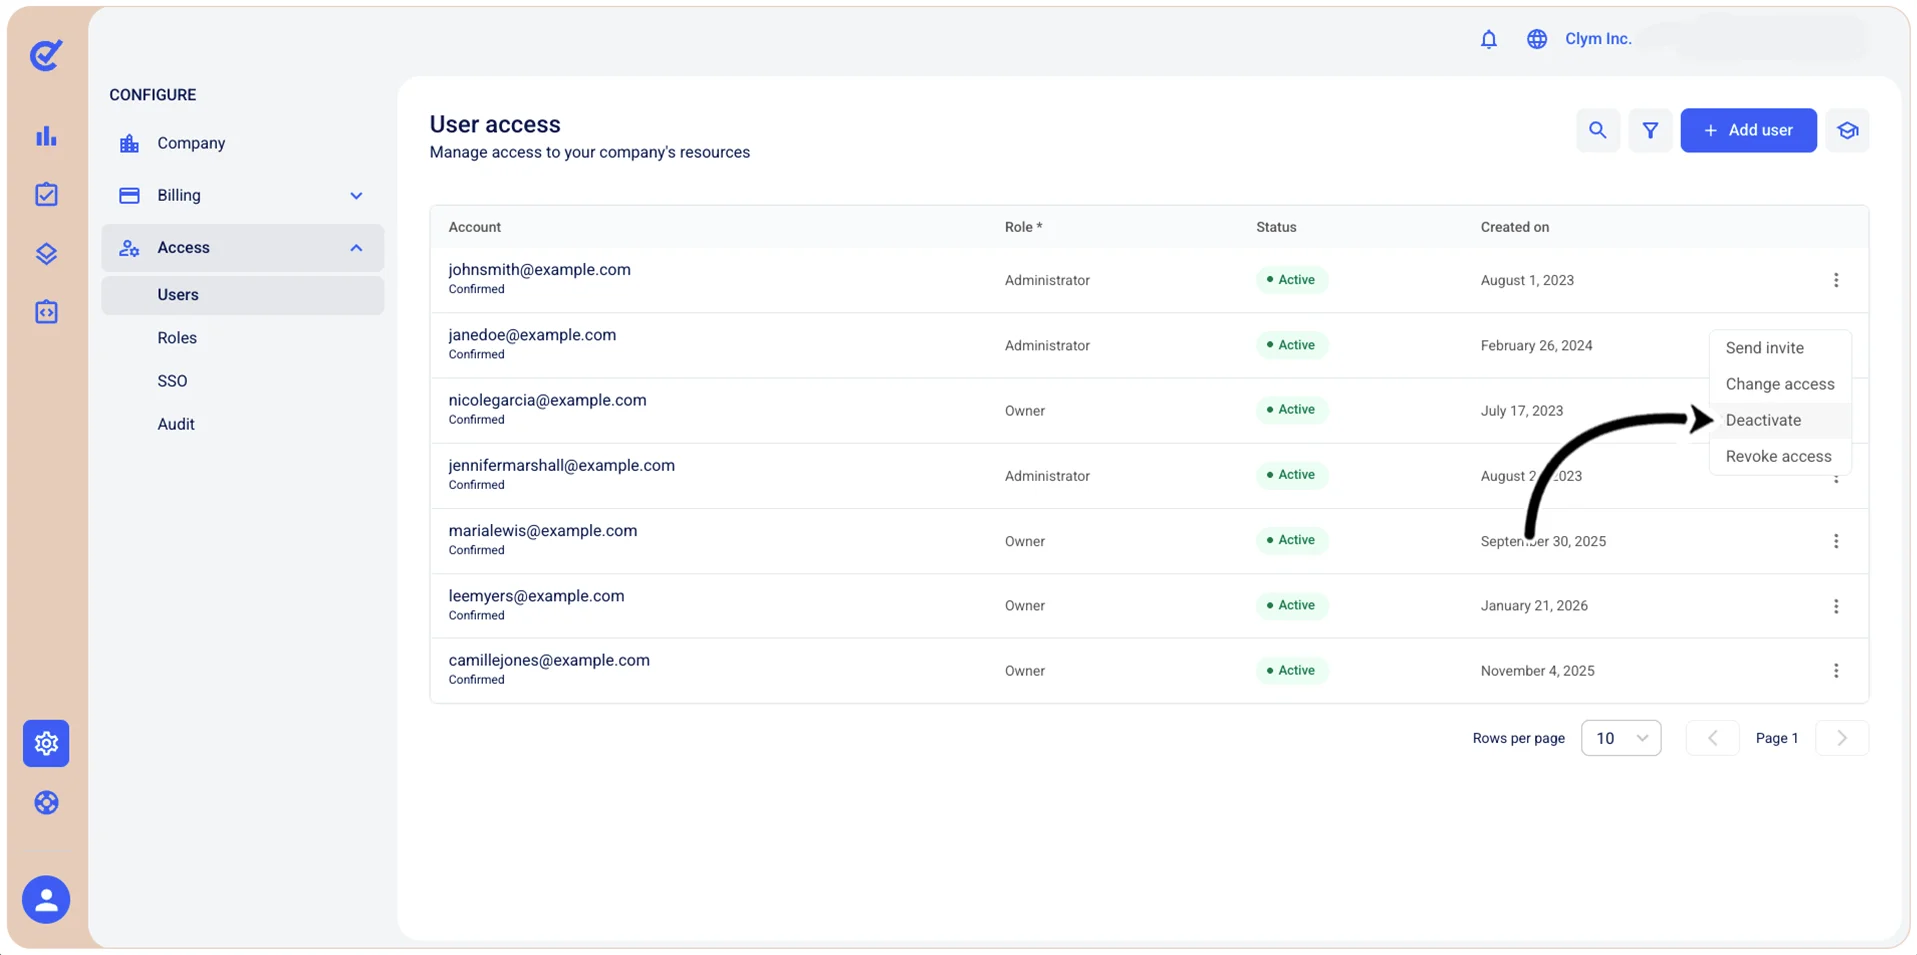
Task: Expand the Billing section chevron
Action: point(356,196)
